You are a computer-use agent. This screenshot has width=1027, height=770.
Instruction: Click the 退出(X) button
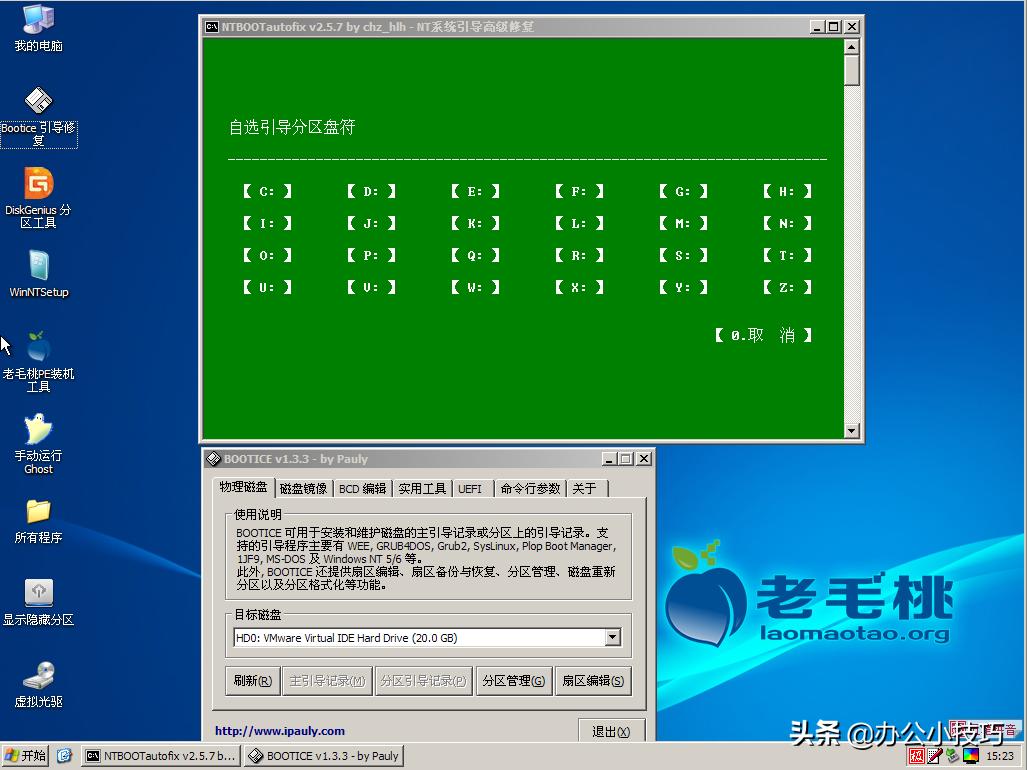(x=612, y=731)
